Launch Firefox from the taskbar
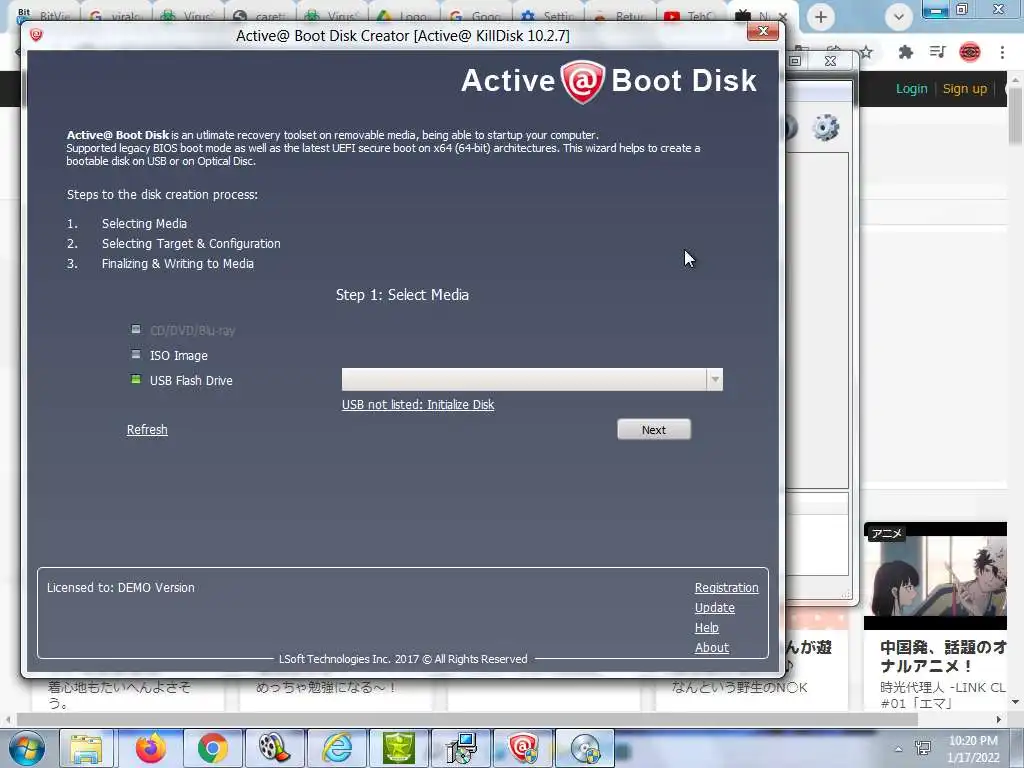The width and height of the screenshot is (1024, 768). [151, 748]
